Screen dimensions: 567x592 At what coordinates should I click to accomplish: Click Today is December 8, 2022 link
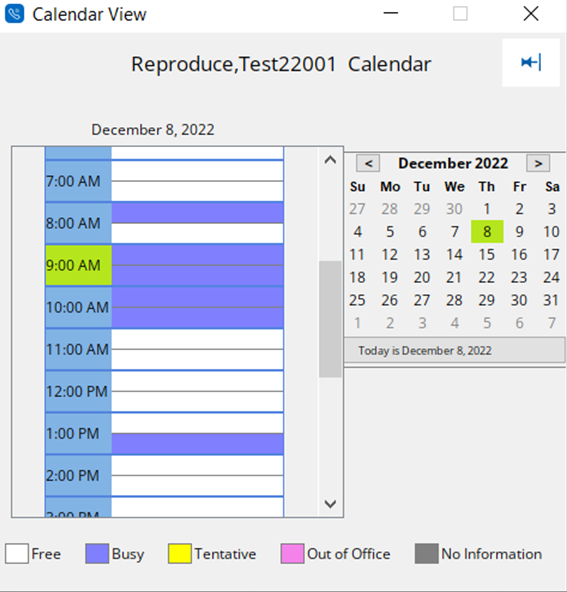(425, 351)
